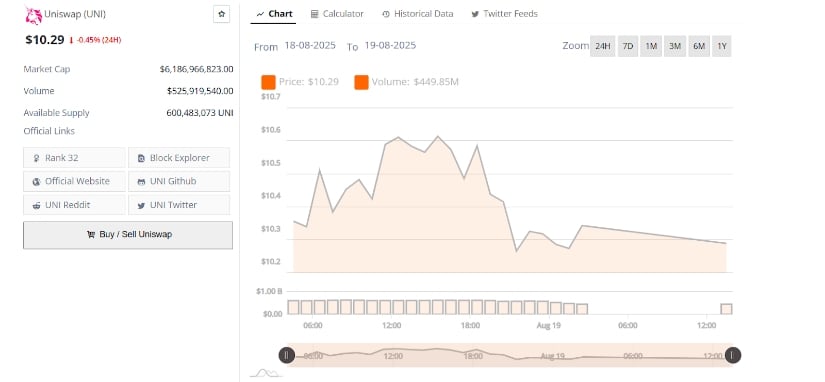Image resolution: width=825 pixels, height=382 pixels.
Task: Set zoom to 3M
Action: click(x=675, y=46)
